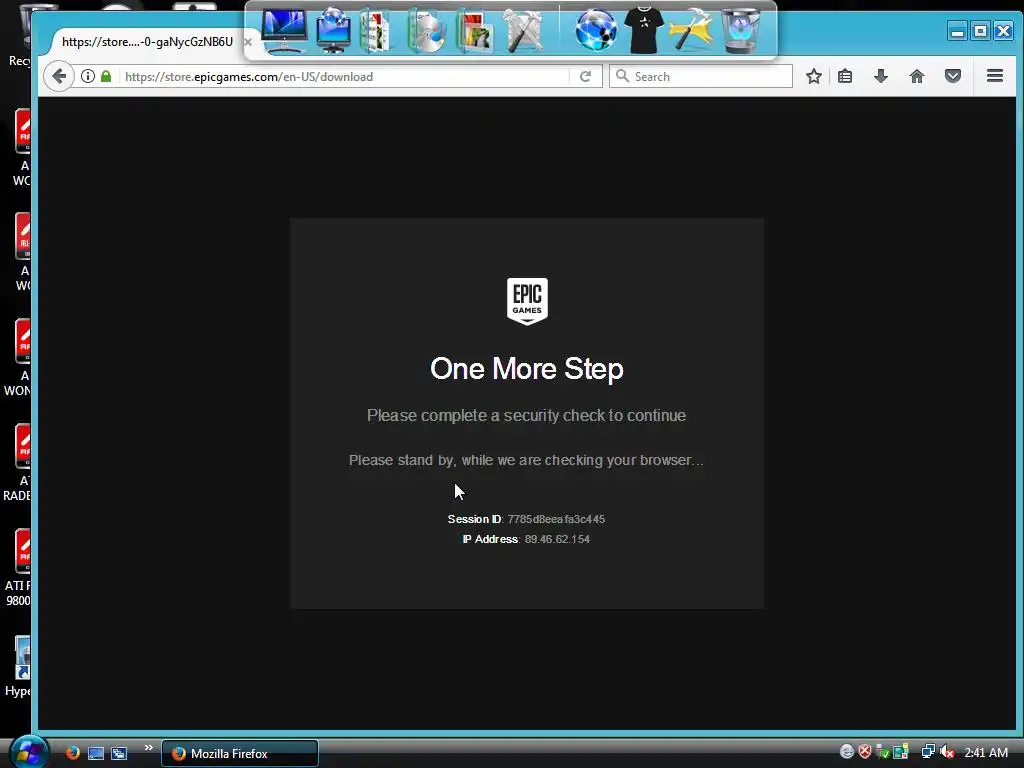
Task: Open the documents folder icon in dock
Action: (x=377, y=31)
